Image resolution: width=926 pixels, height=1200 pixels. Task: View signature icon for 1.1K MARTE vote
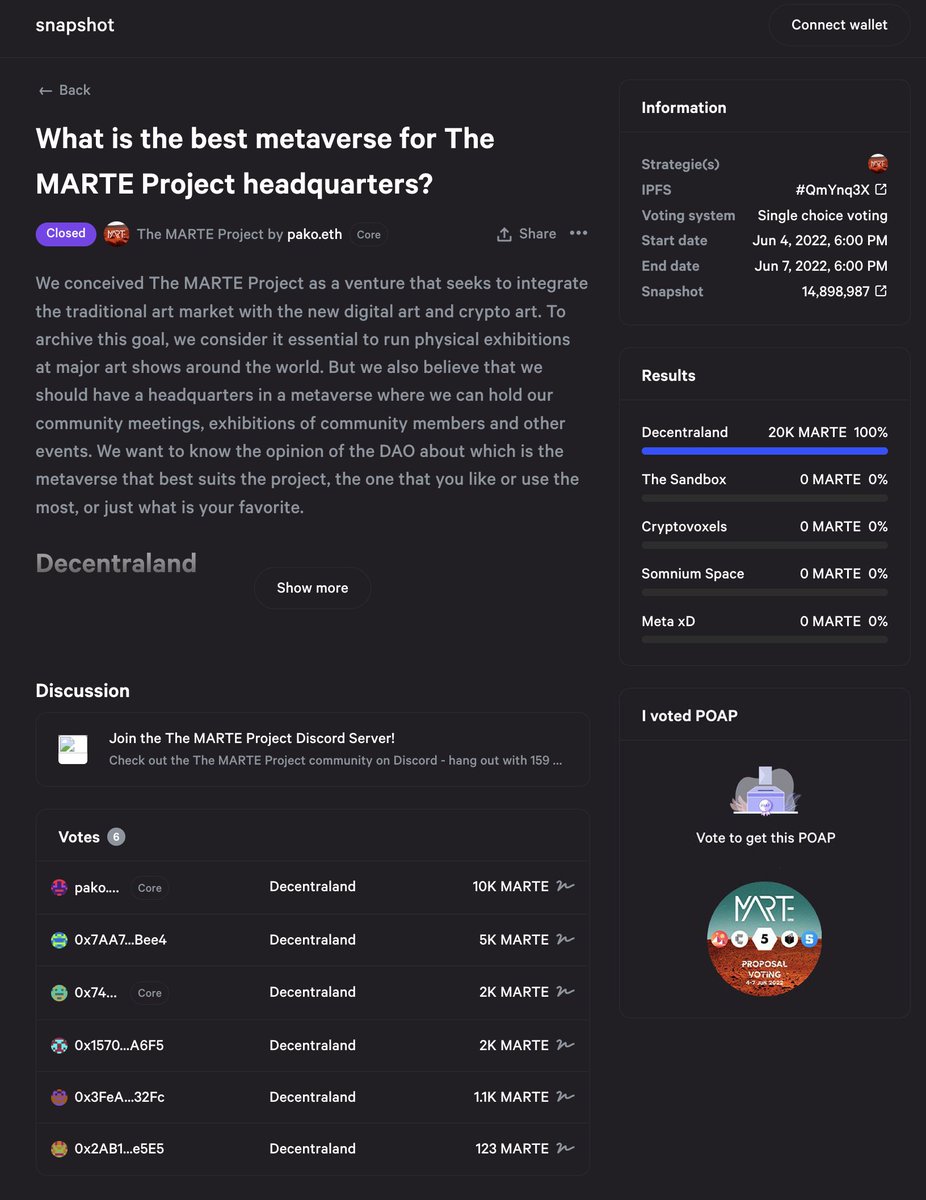[566, 1096]
